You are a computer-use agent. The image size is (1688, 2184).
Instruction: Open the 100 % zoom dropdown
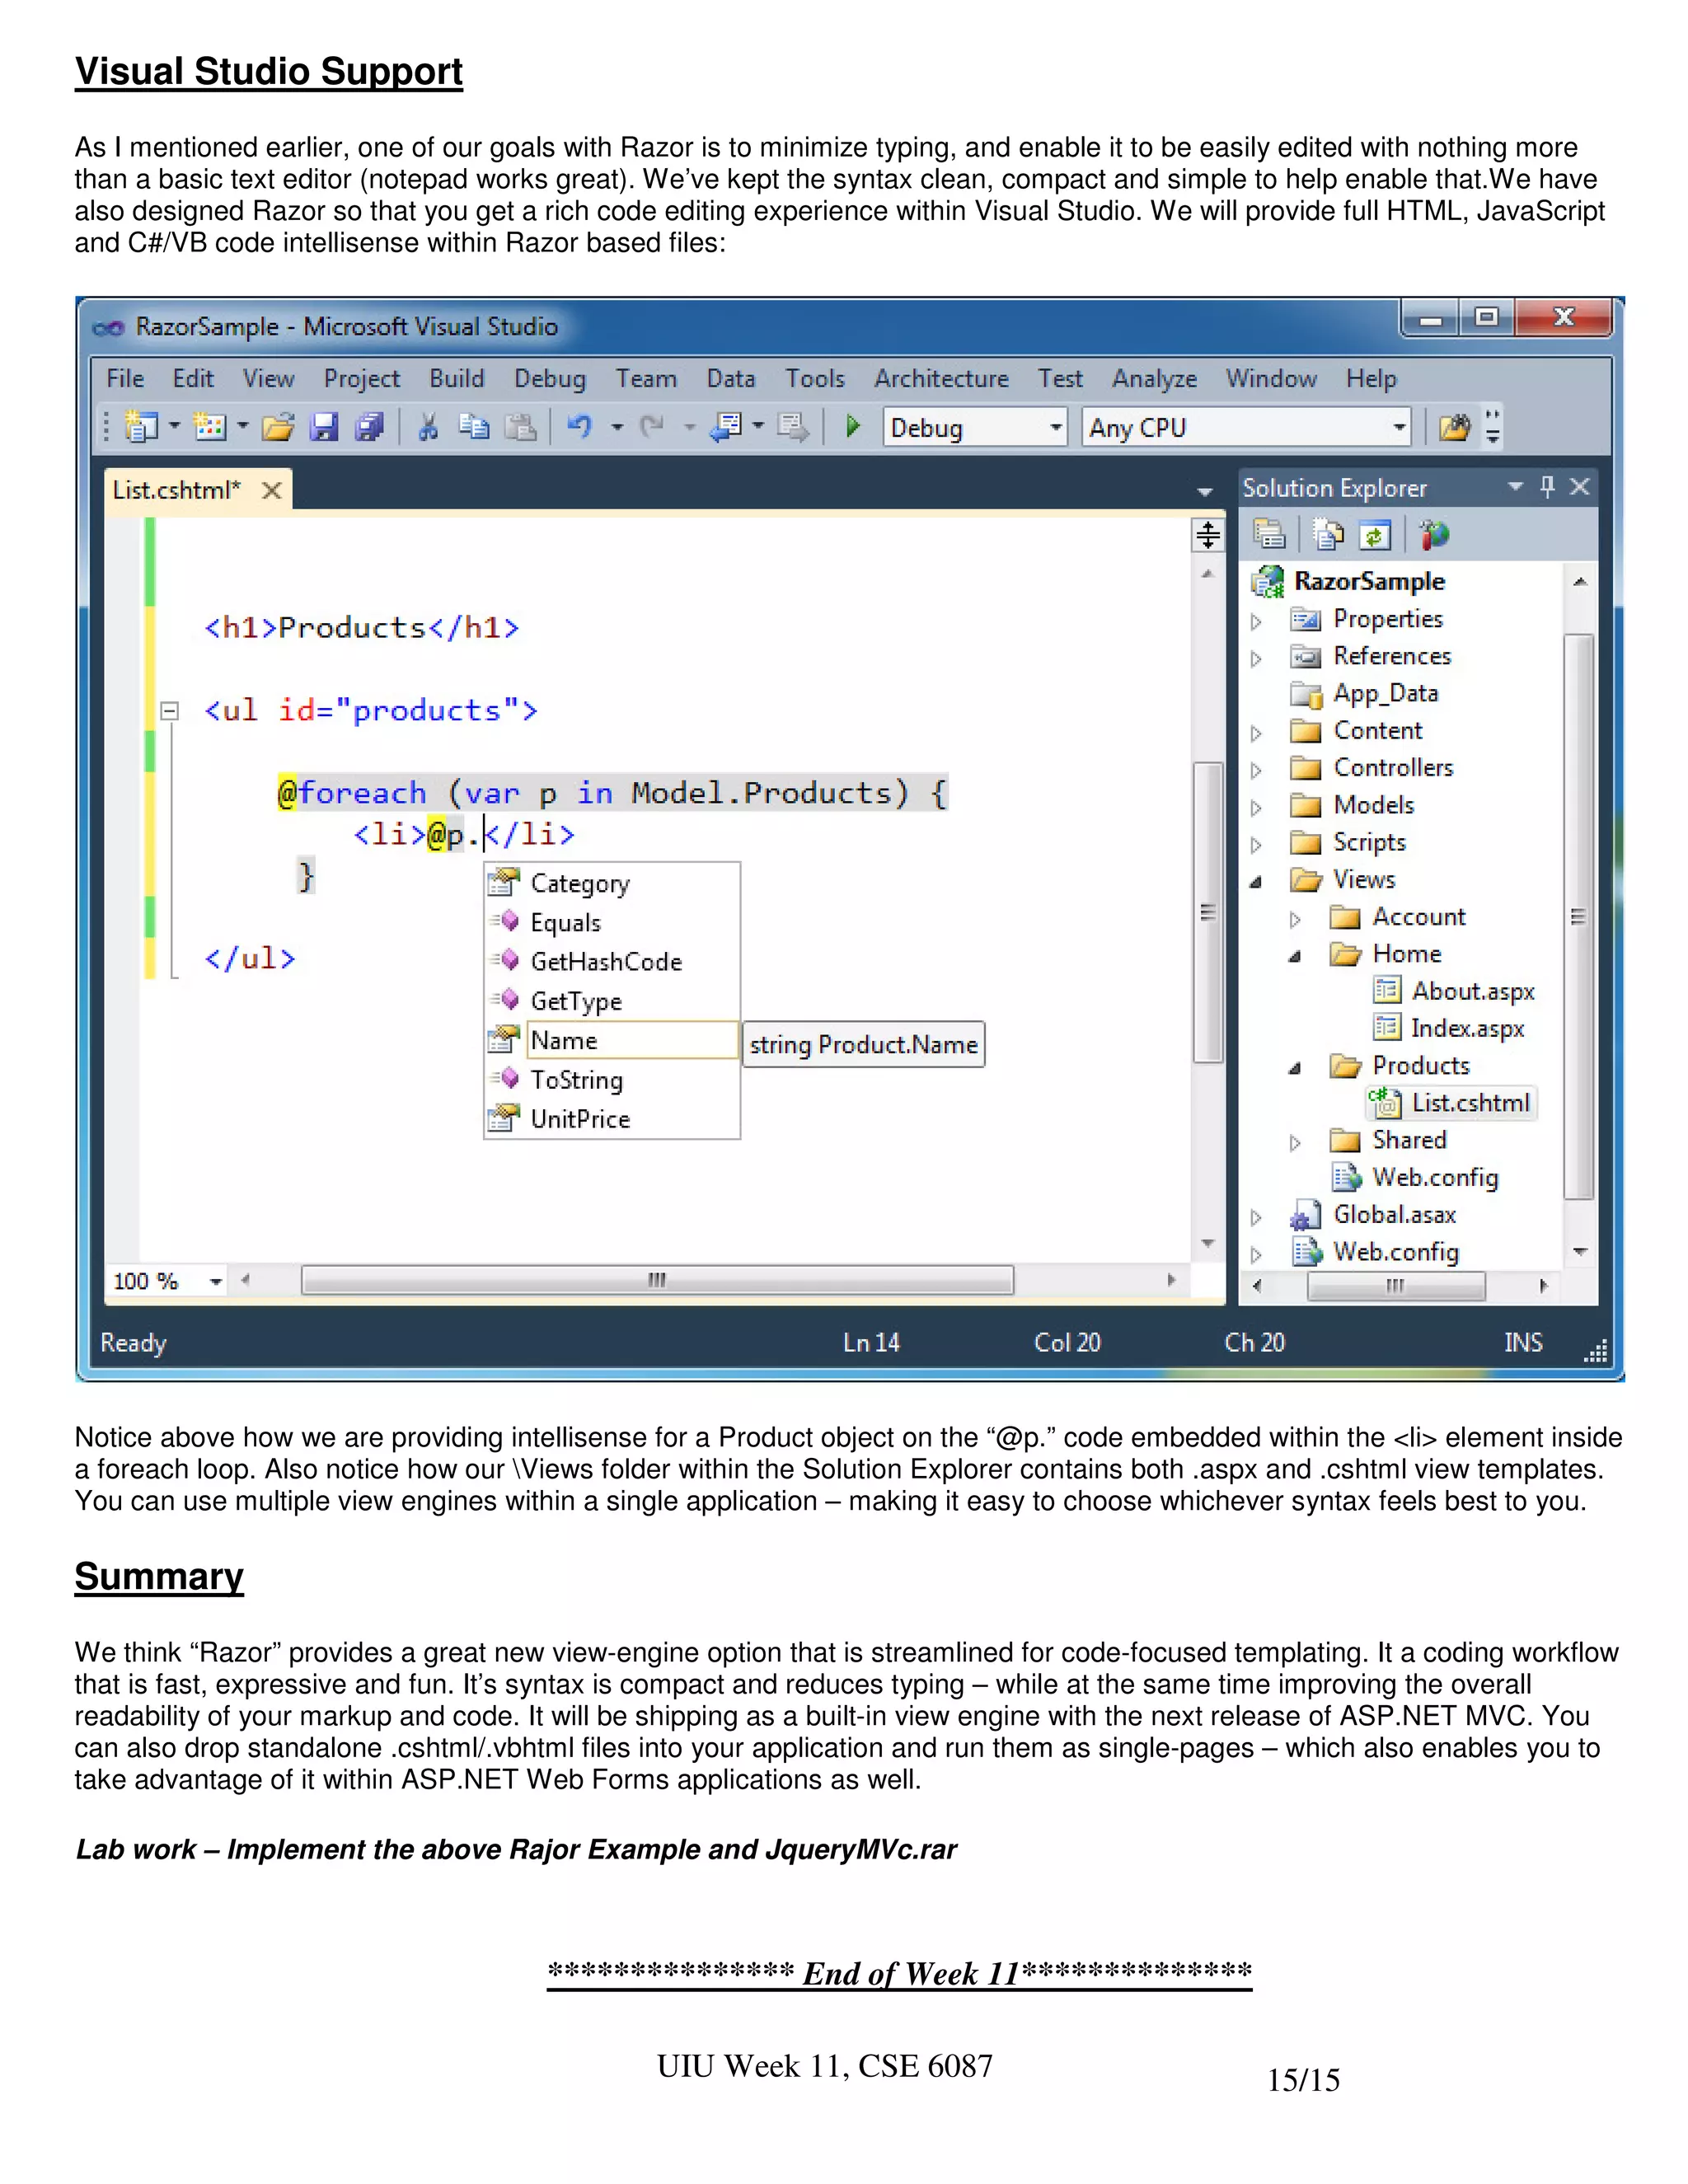[215, 1281]
